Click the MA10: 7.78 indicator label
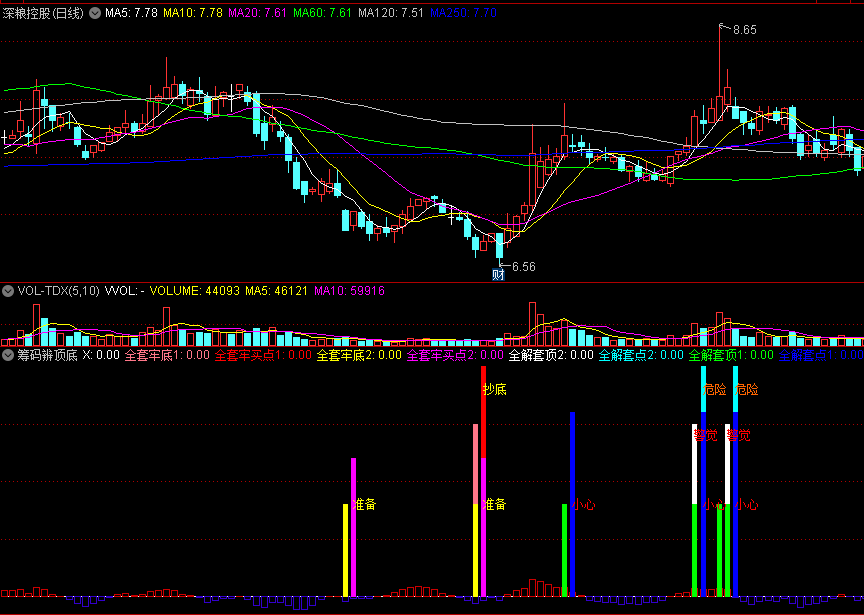This screenshot has width=864, height=615. pyautogui.click(x=193, y=13)
